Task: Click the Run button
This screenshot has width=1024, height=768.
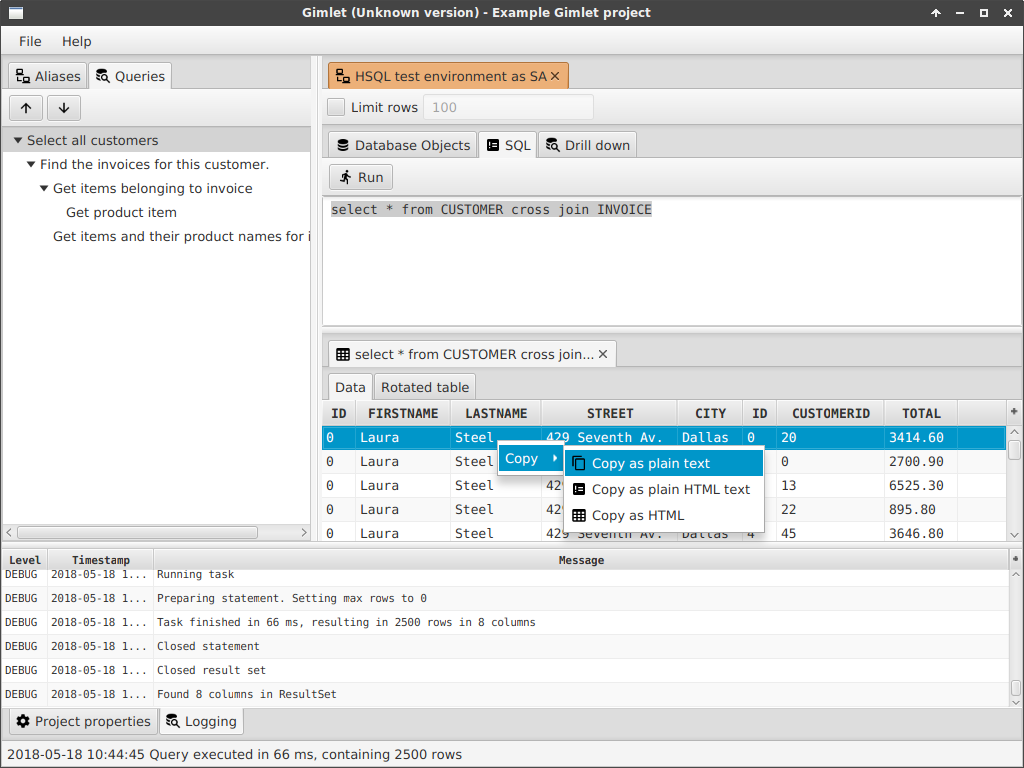Action: pyautogui.click(x=361, y=177)
